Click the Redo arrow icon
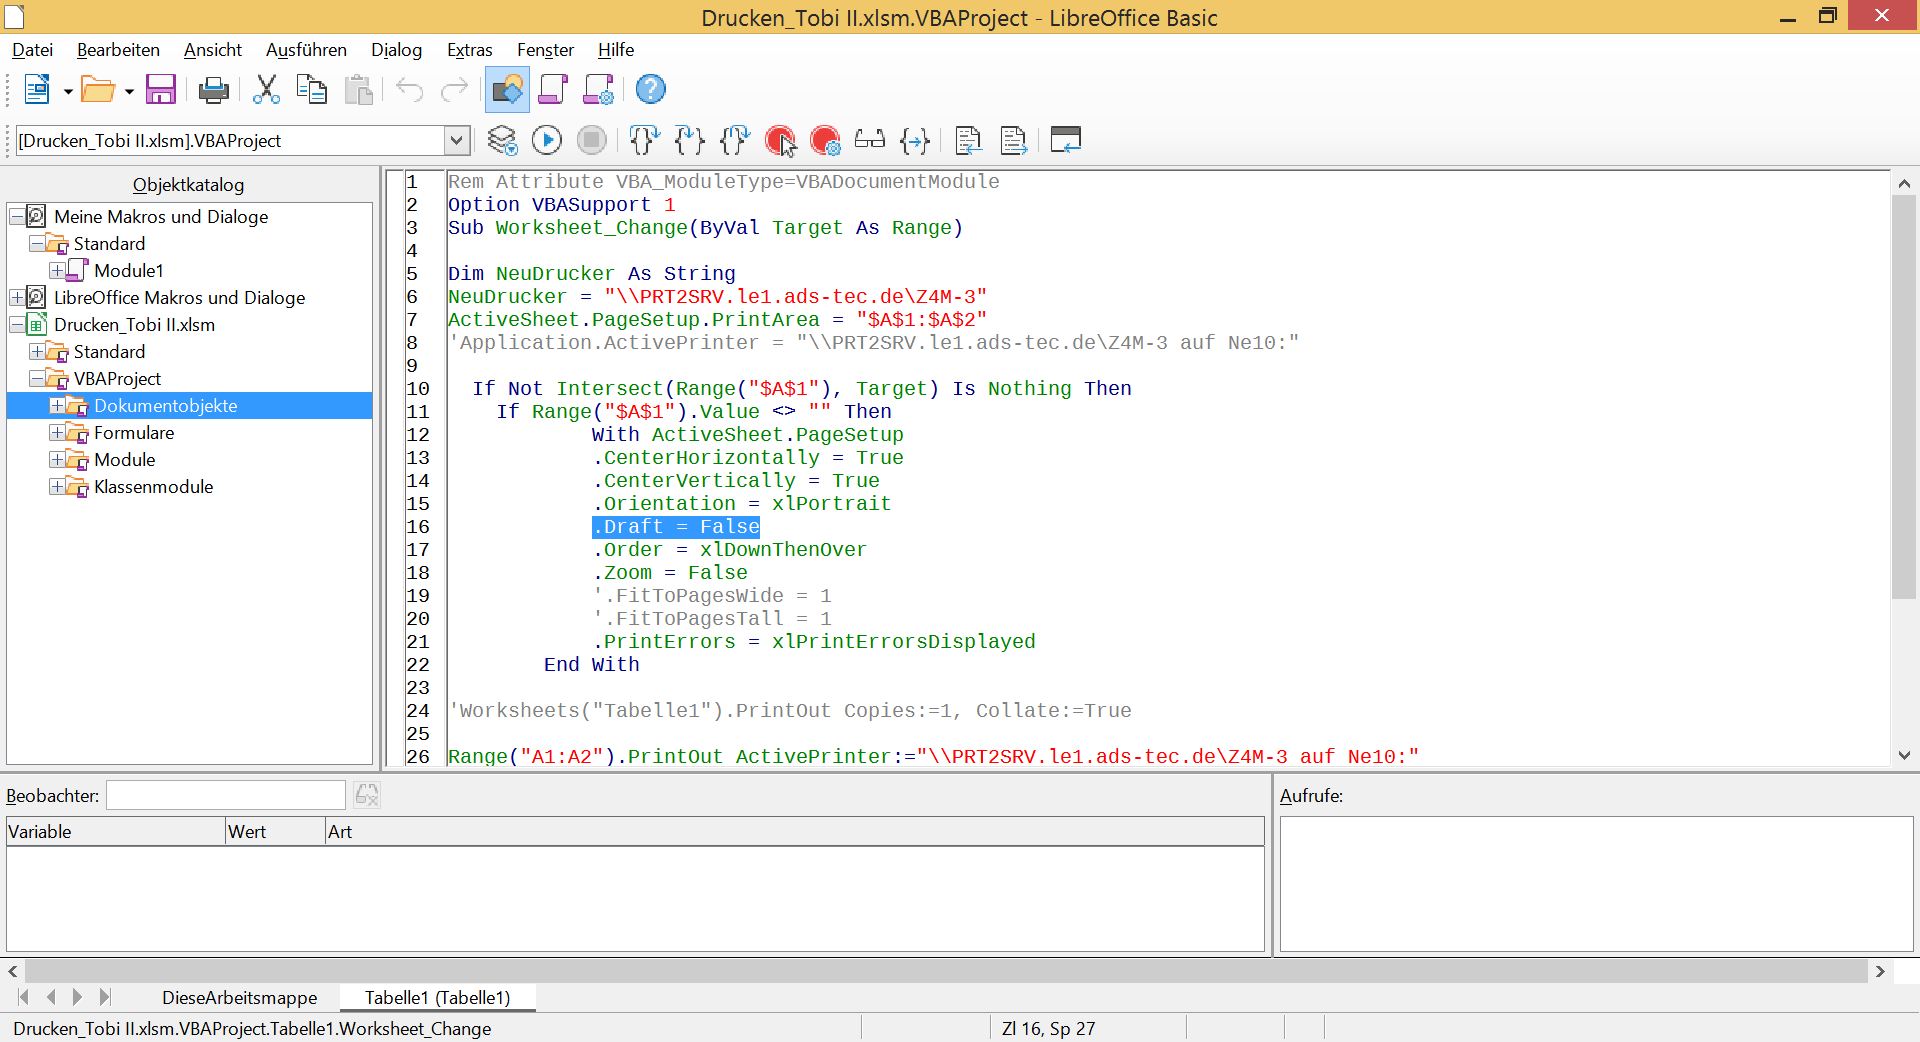The height and width of the screenshot is (1042, 1920). (x=455, y=90)
